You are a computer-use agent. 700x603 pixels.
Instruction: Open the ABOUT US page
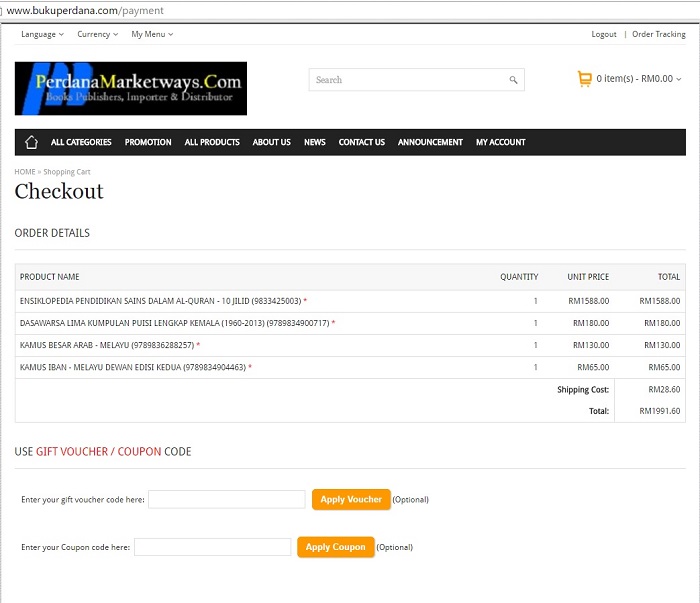pyautogui.click(x=271, y=142)
